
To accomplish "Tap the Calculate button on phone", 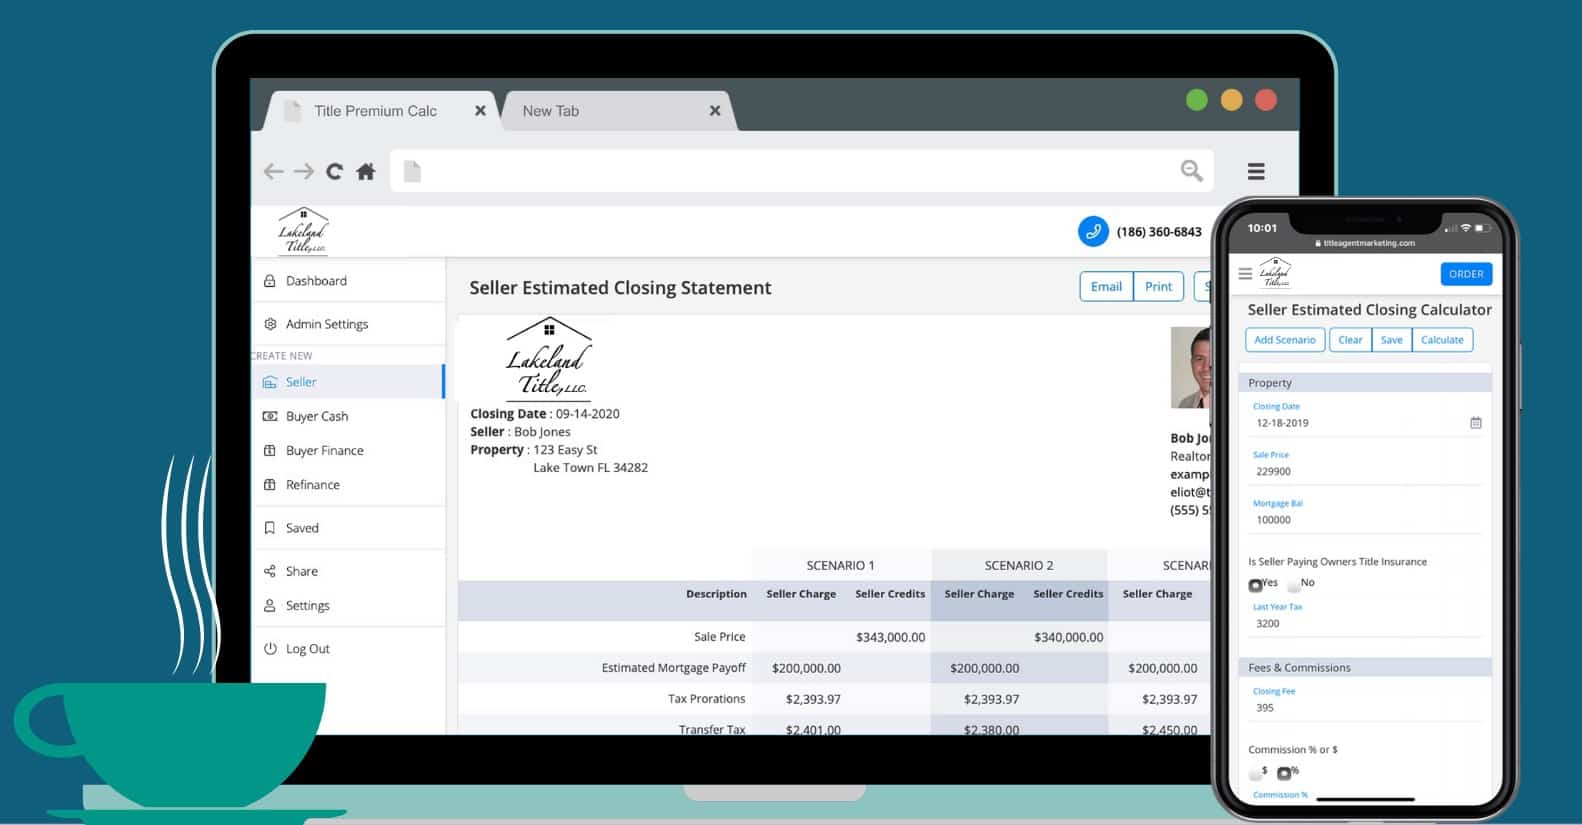I will pos(1442,340).
